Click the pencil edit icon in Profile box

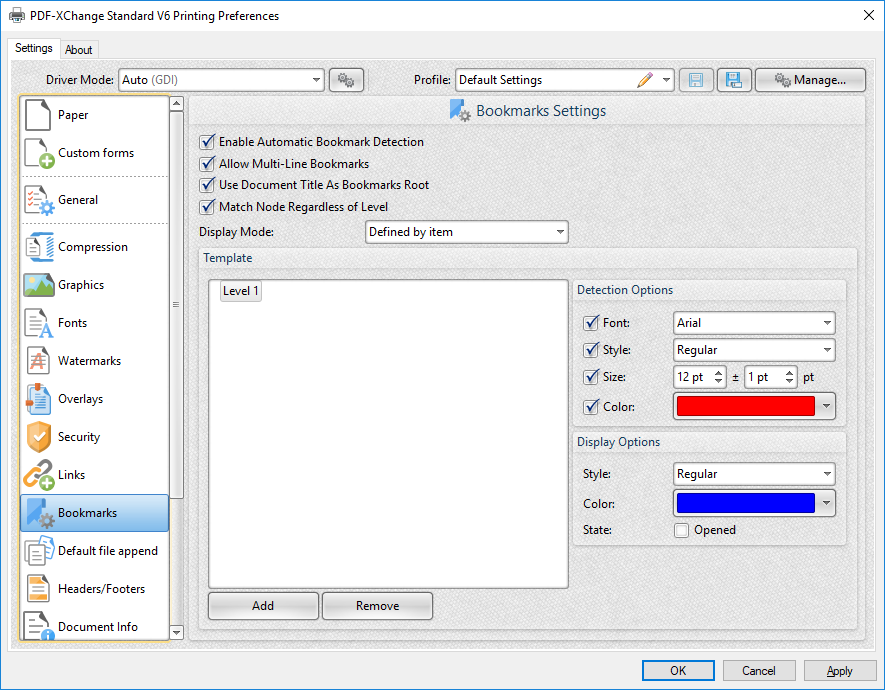[645, 80]
